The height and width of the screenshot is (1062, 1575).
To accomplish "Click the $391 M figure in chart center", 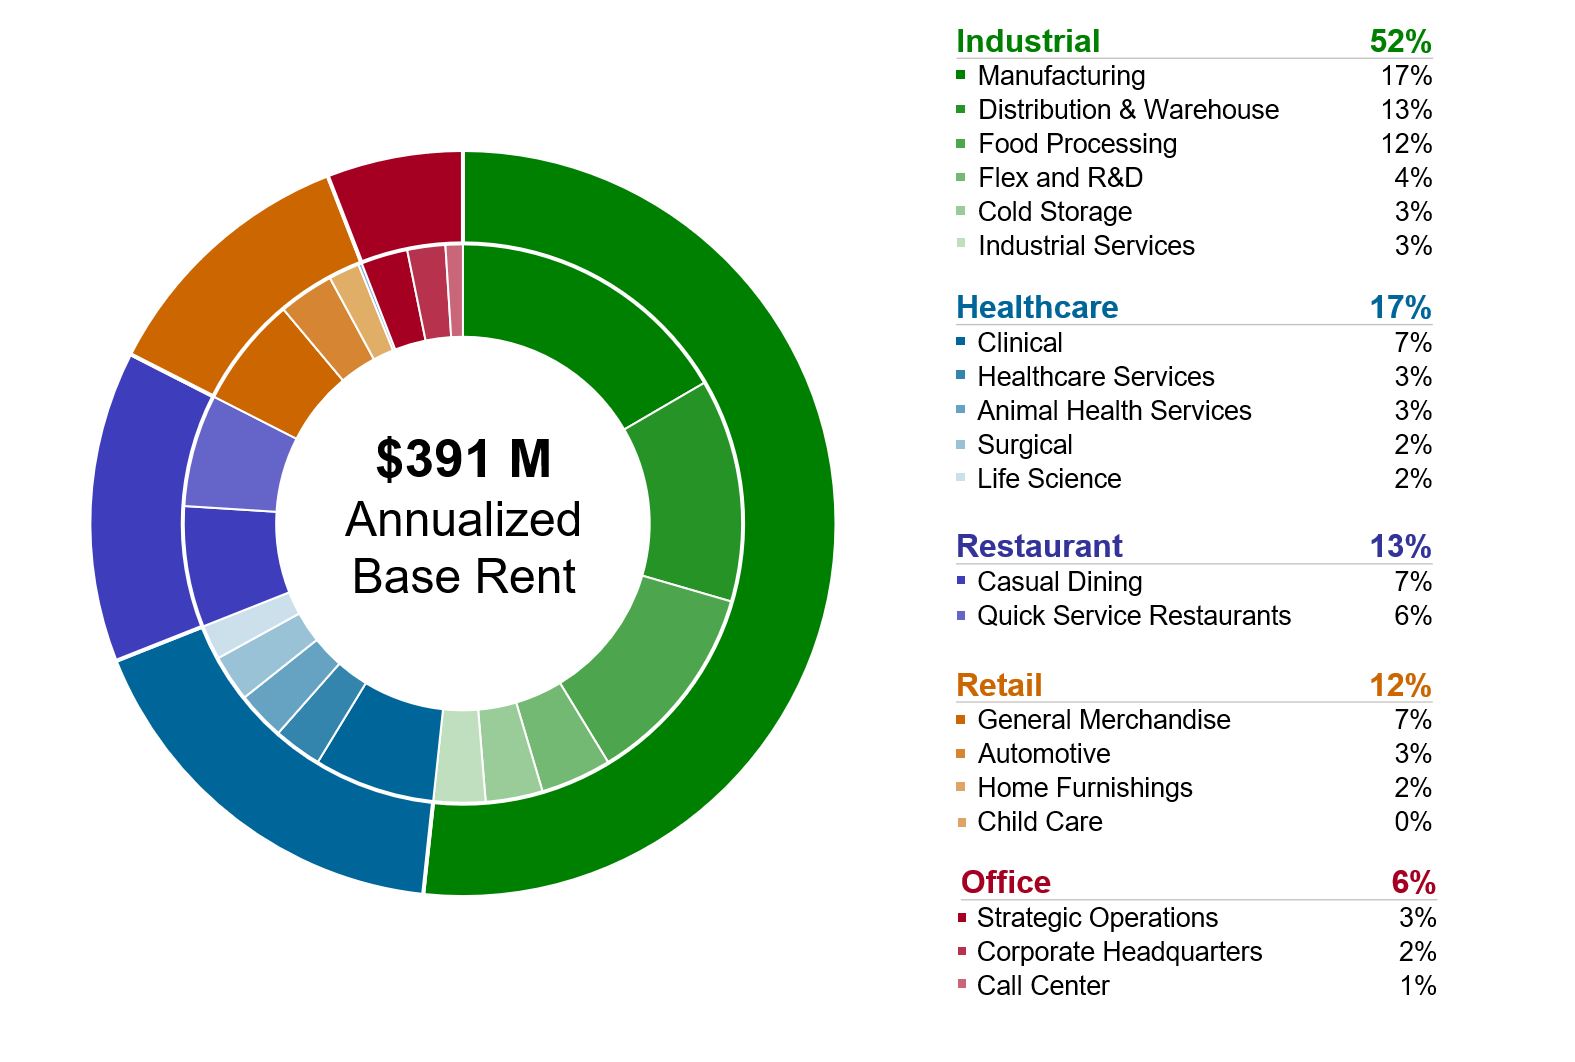I will pyautogui.click(x=464, y=459).
